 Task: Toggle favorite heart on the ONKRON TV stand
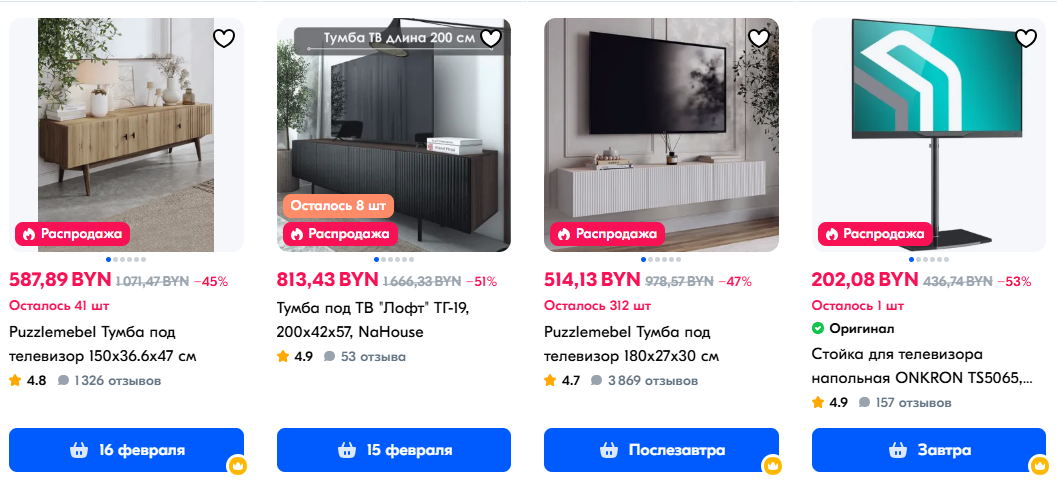coord(1026,38)
